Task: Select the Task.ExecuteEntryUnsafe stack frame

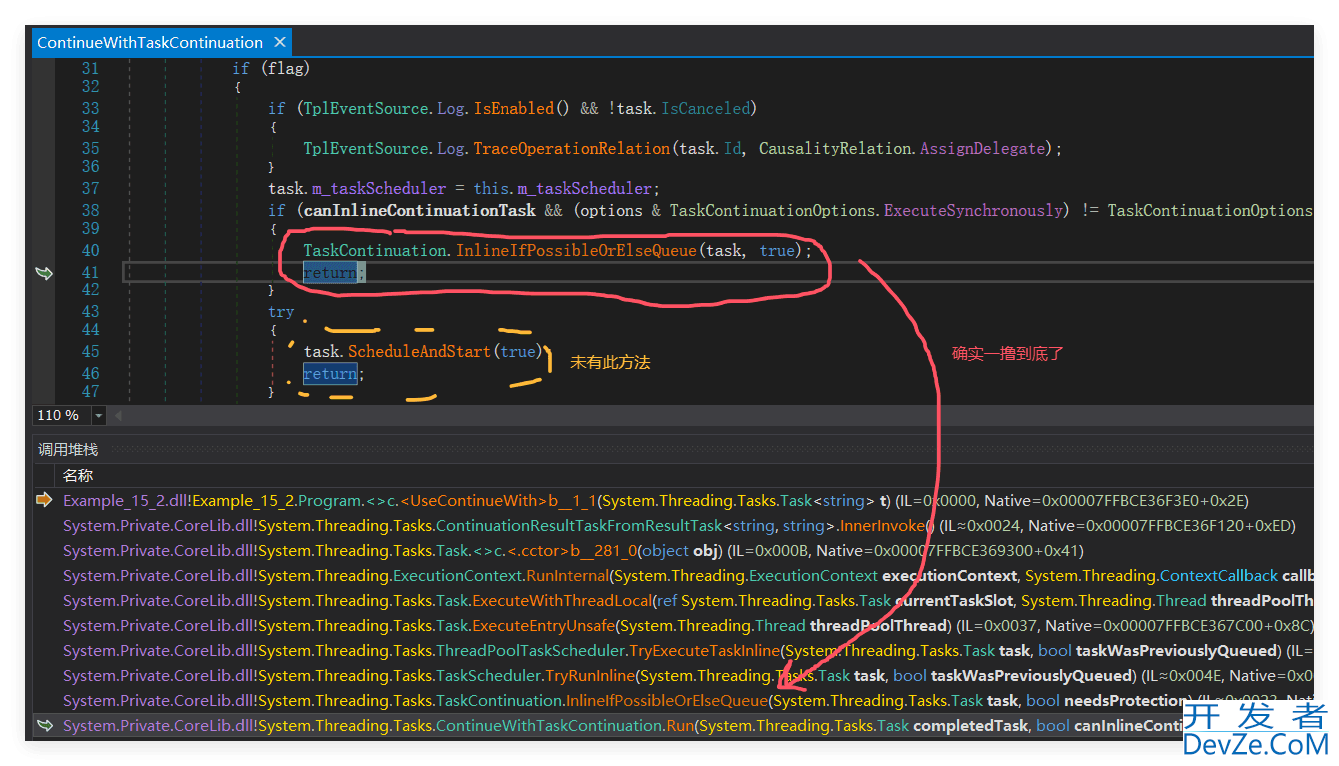Action: click(x=674, y=625)
